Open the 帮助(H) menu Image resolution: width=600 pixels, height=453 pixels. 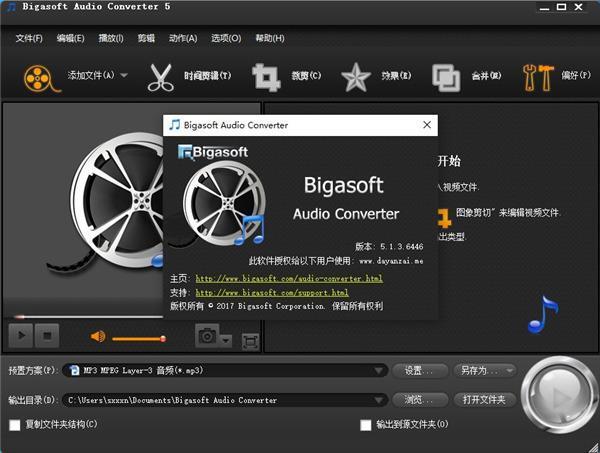tap(270, 38)
